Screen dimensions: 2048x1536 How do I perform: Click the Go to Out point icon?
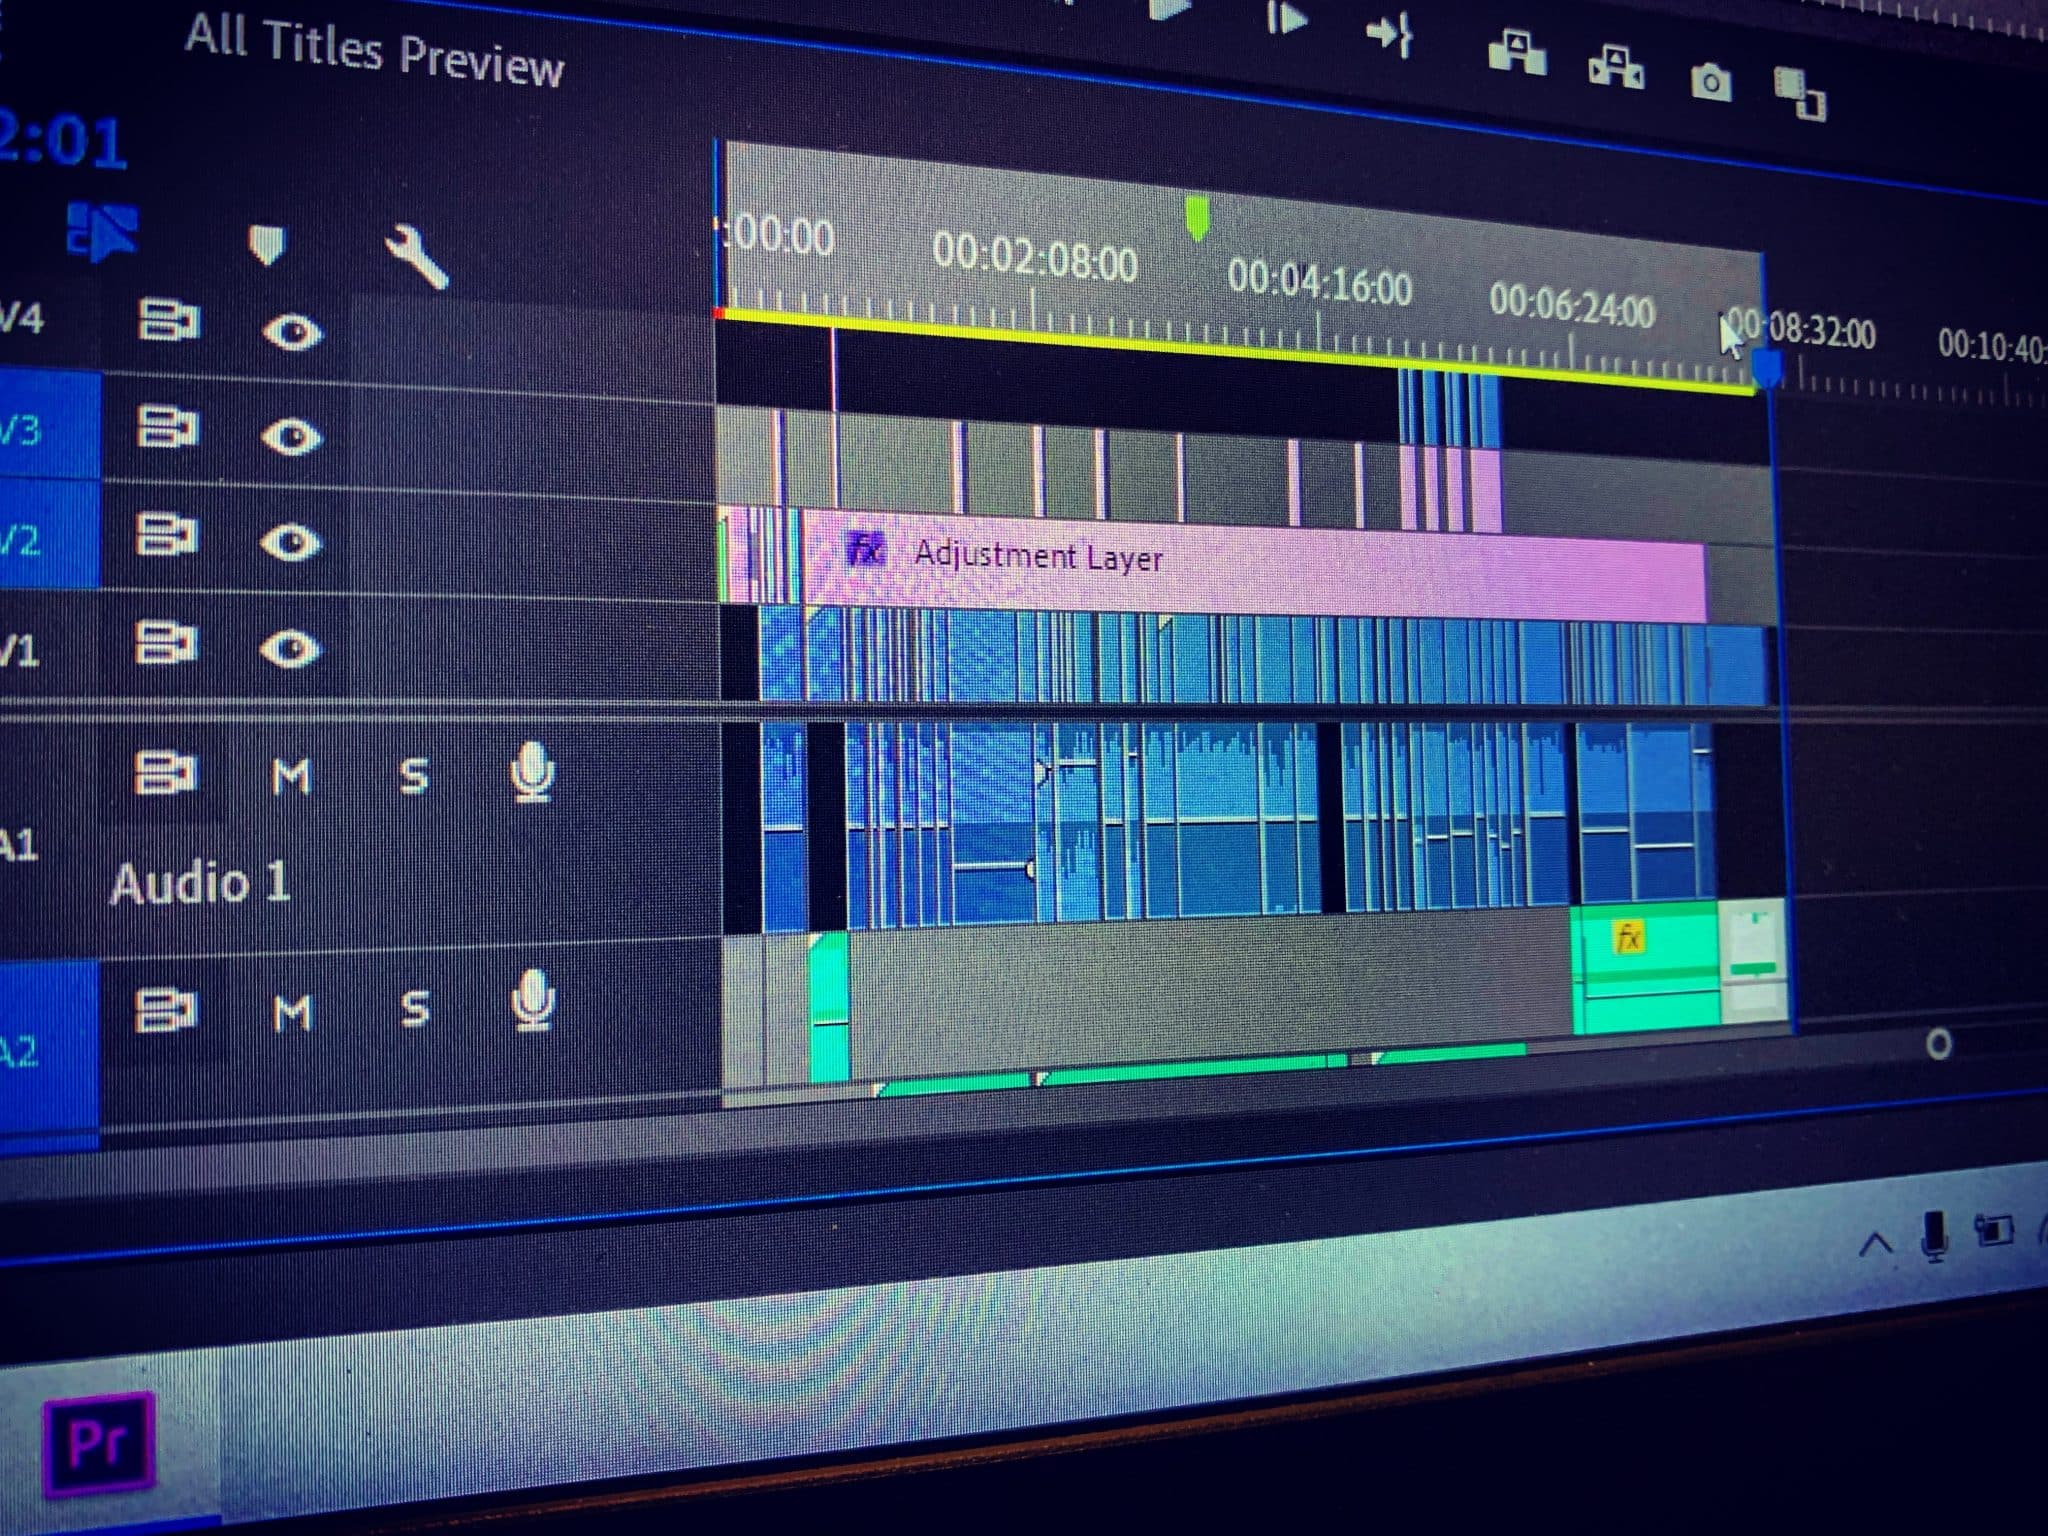pyautogui.click(x=1389, y=35)
